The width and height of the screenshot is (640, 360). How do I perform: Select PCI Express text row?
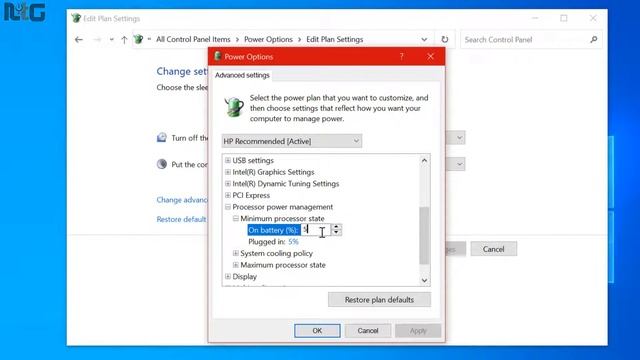tap(251, 195)
